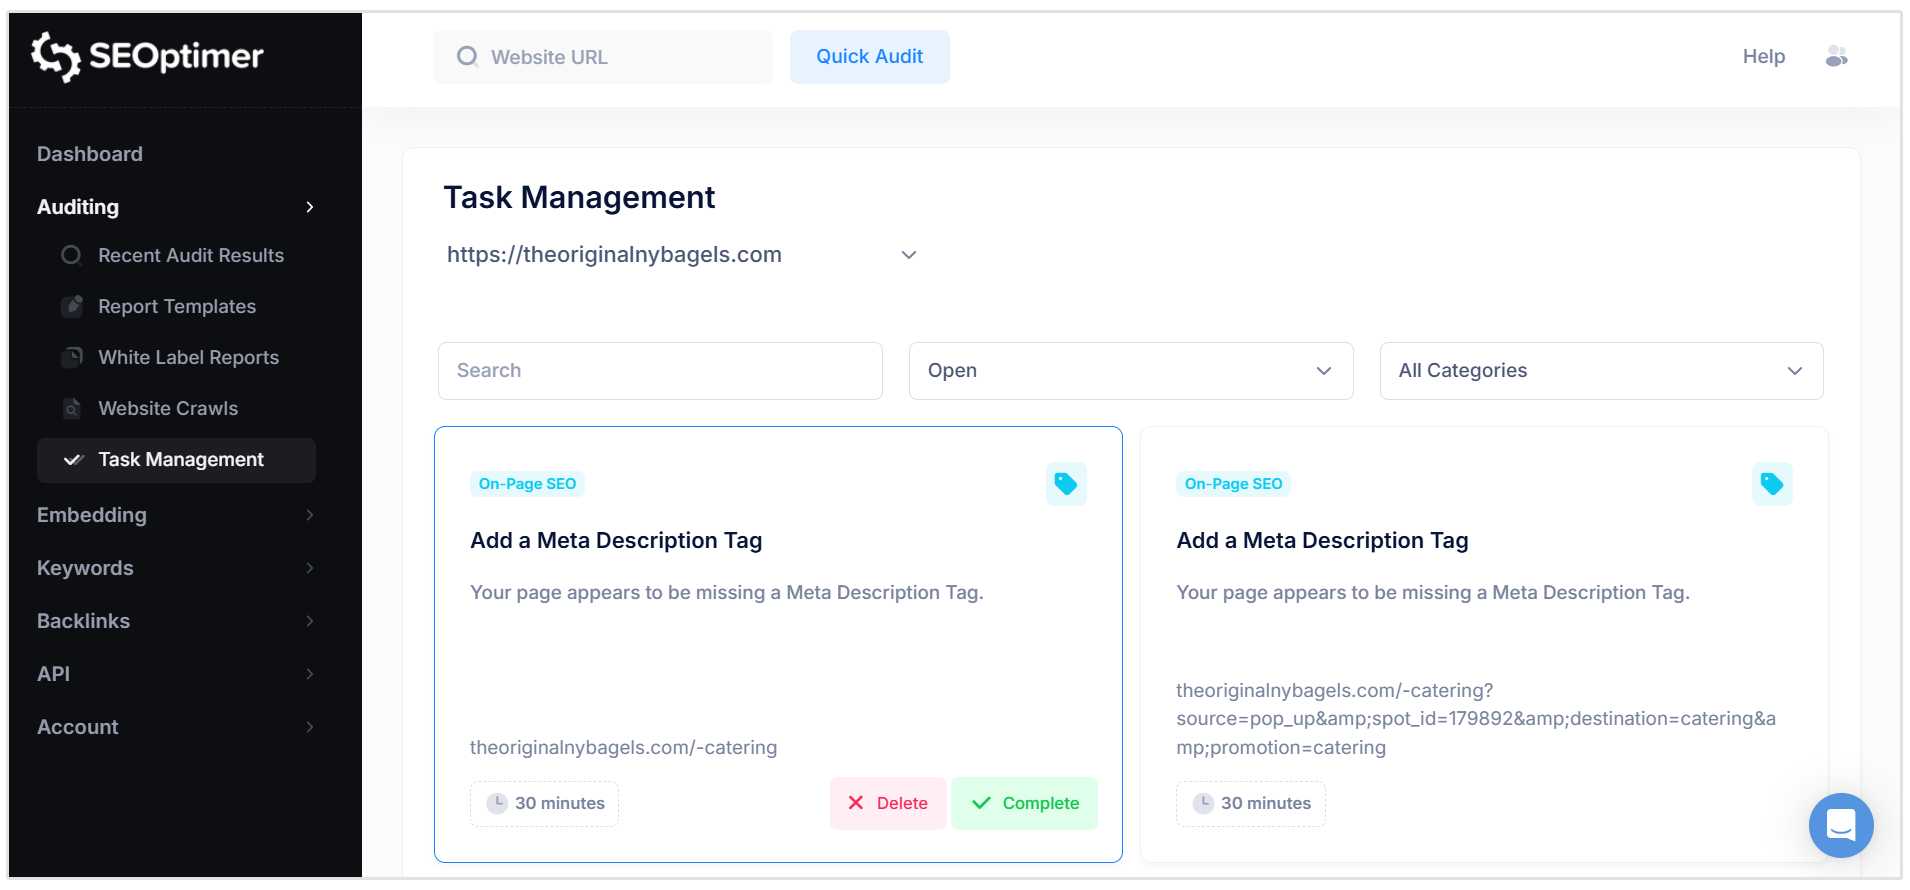Open White Label Reports

coord(188,357)
